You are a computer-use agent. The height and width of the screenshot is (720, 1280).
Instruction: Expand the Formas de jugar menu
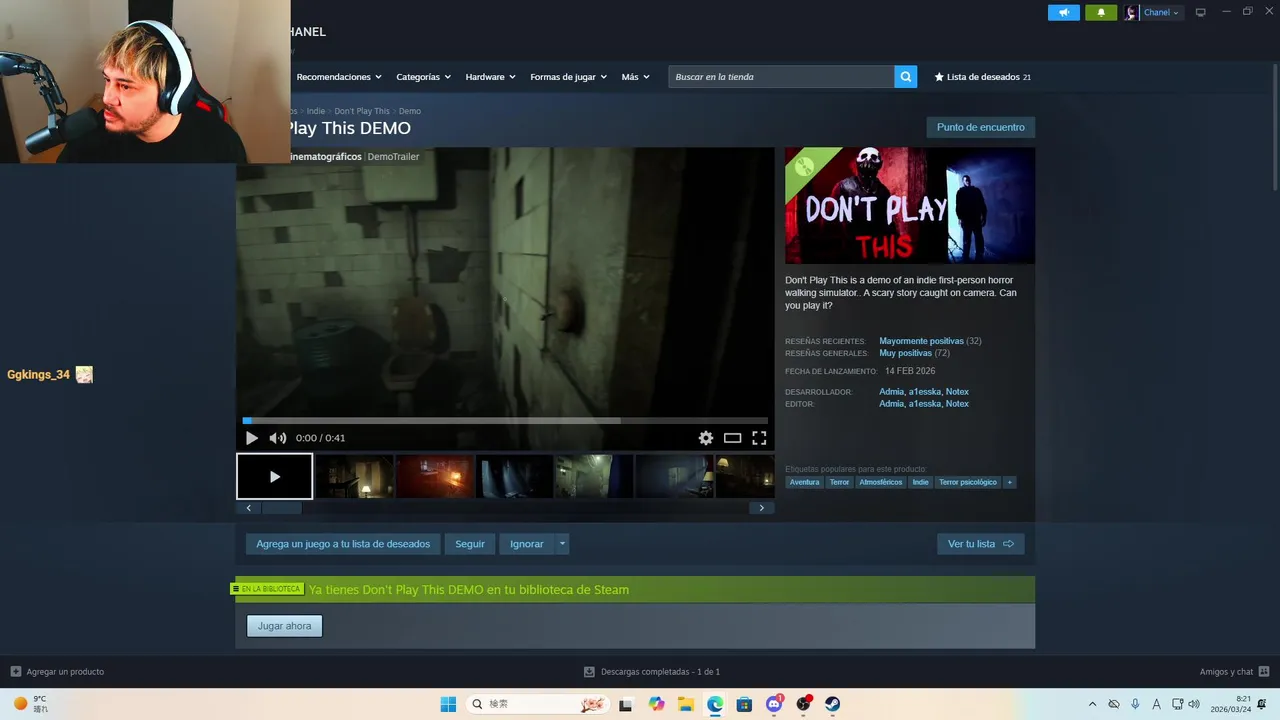[568, 77]
